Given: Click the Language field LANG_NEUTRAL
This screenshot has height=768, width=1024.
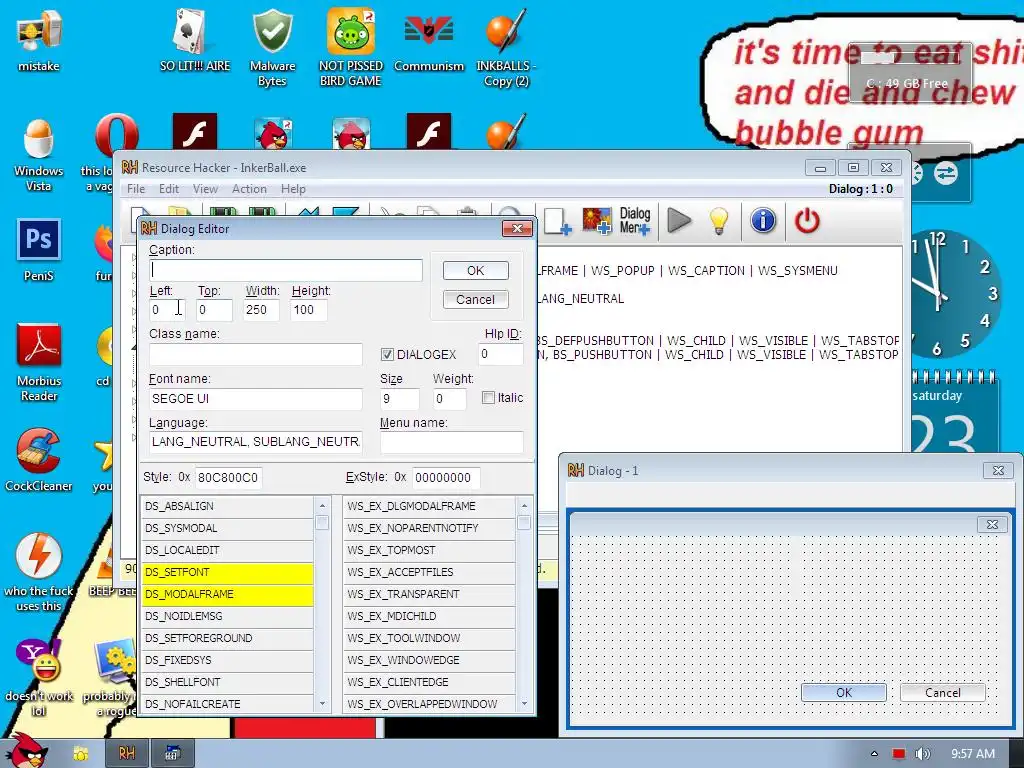Looking at the screenshot, I should coord(255,442).
